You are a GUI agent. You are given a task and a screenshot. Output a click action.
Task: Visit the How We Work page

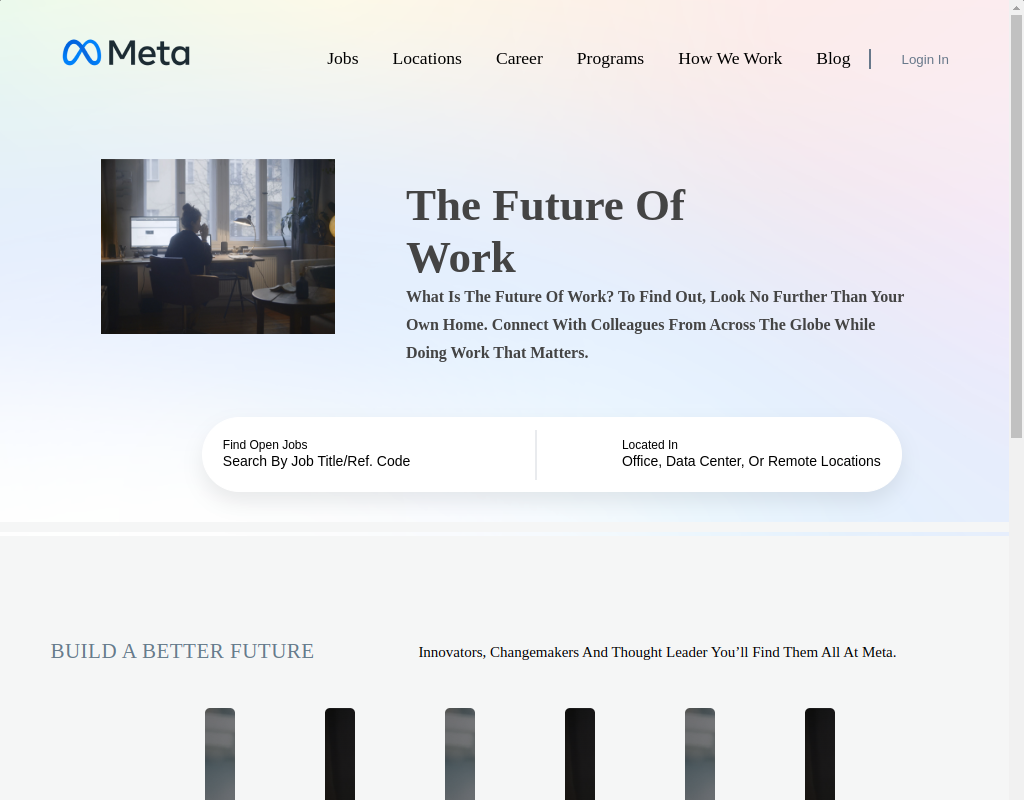click(x=730, y=59)
